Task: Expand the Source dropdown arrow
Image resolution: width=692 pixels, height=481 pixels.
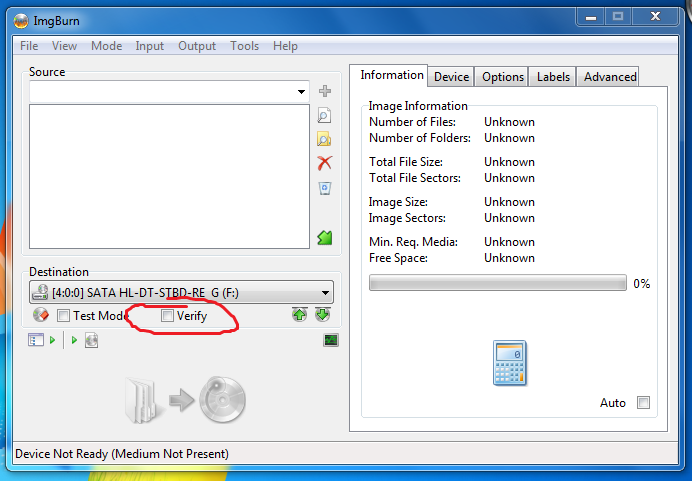Action: (x=301, y=92)
